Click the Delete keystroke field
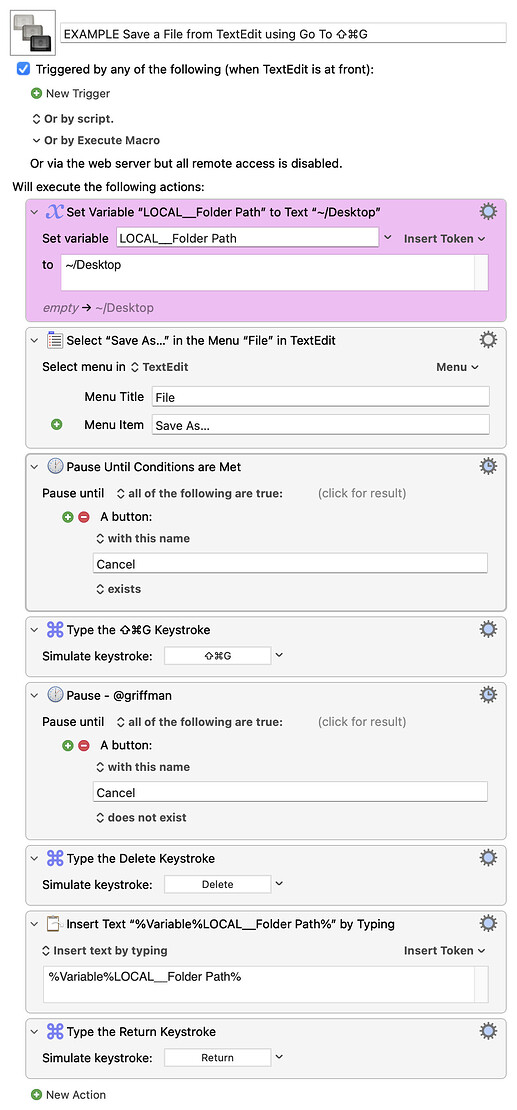The image size is (517, 1110). [x=217, y=884]
